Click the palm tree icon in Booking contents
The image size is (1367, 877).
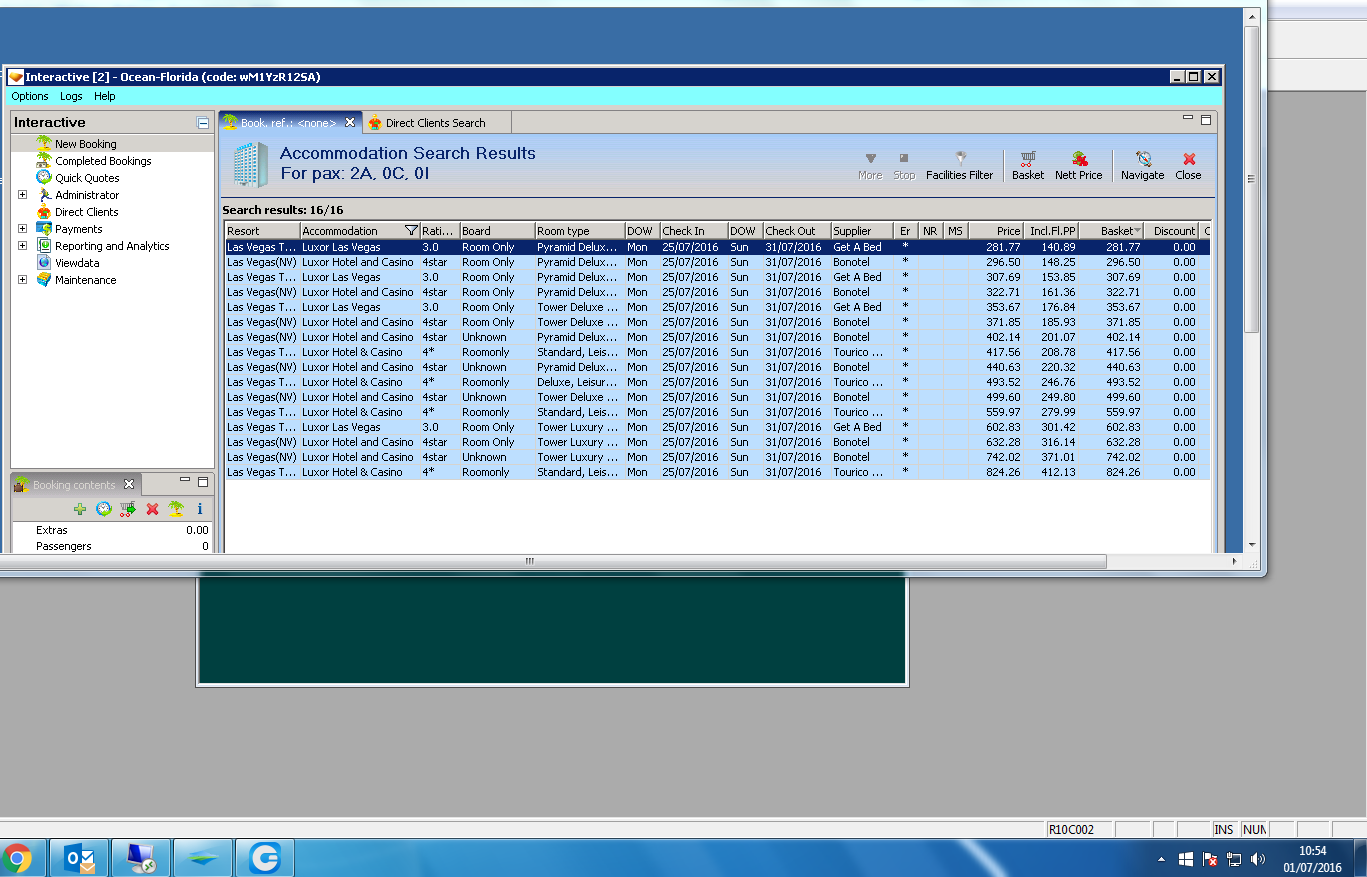click(176, 509)
